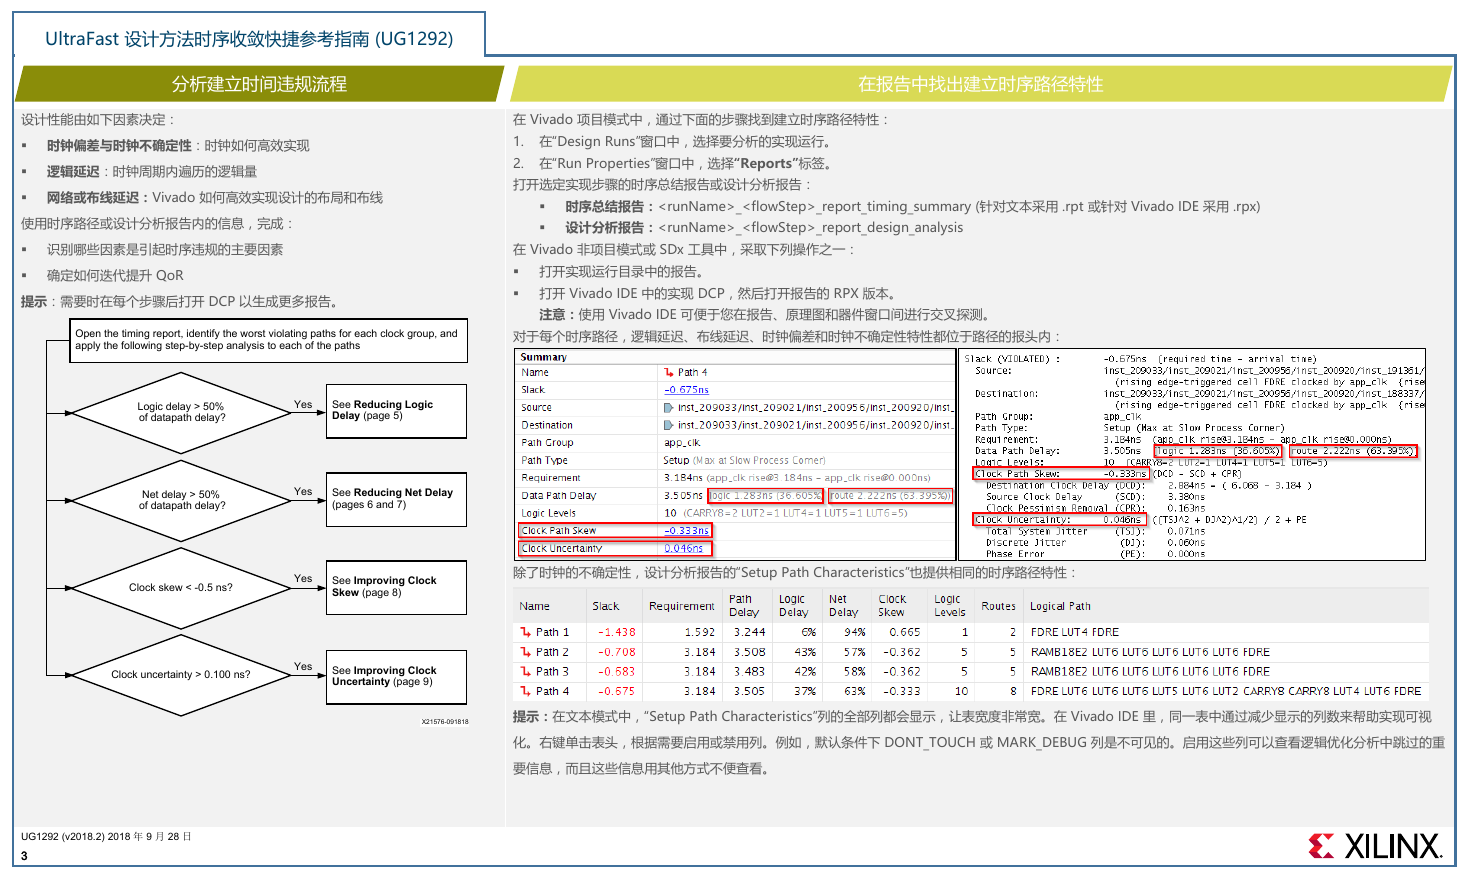Click 'Clock uncertainty > 0.100 ns?' diamond

(x=181, y=675)
